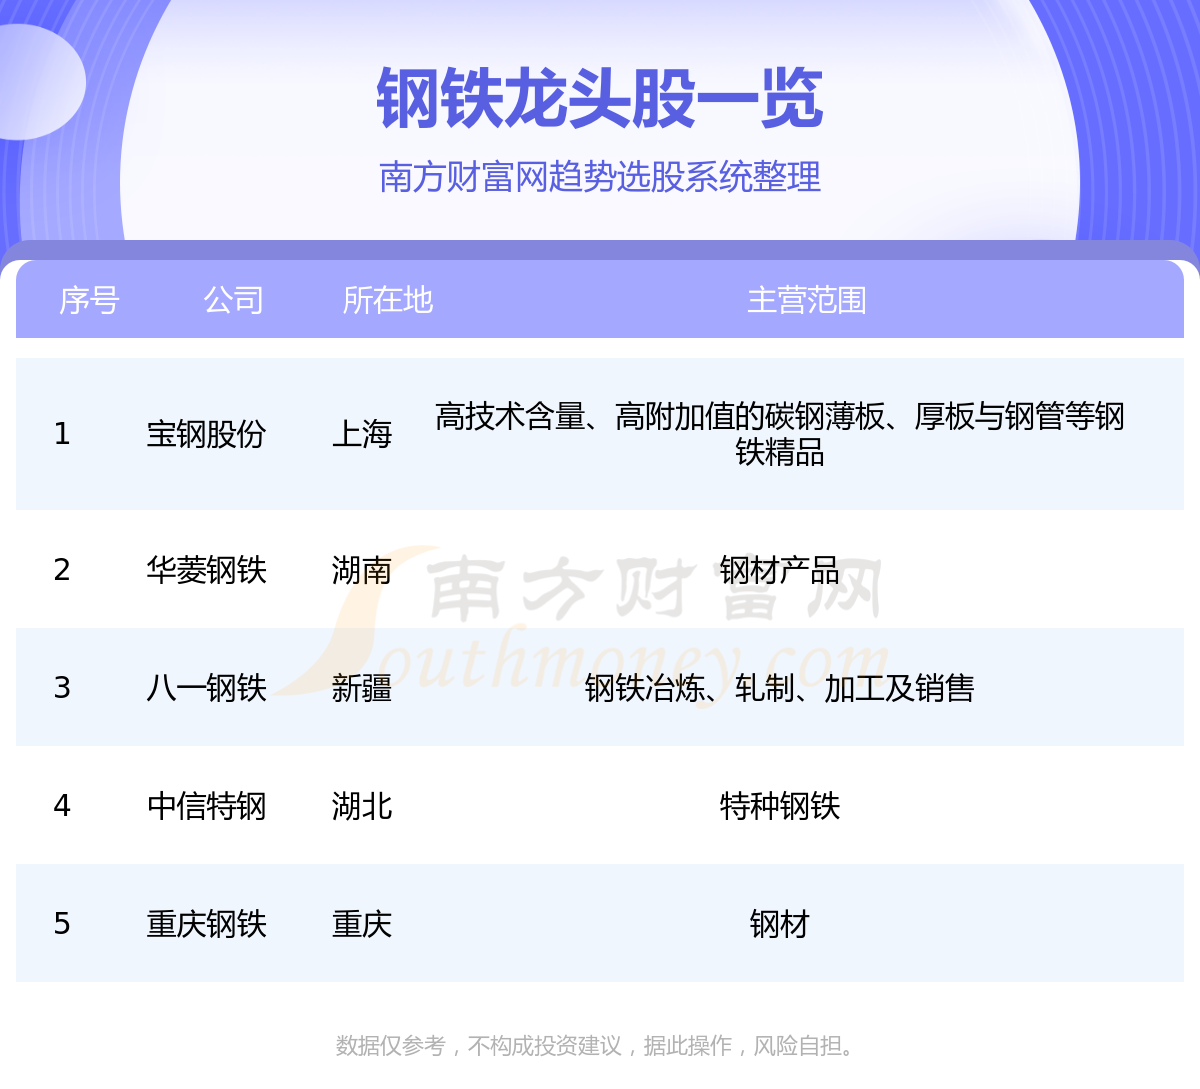Click business scope 特种钢铁
Viewport: 1200px width, 1089px height.
coord(780,806)
